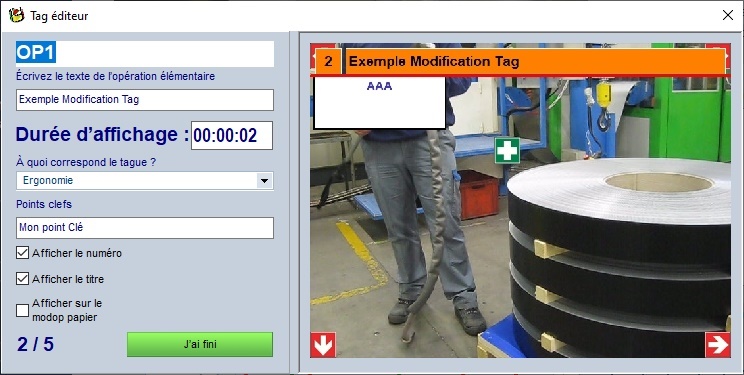The width and height of the screenshot is (744, 375).
Task: Focus the Durée d'affichage time field
Action: tap(232, 136)
